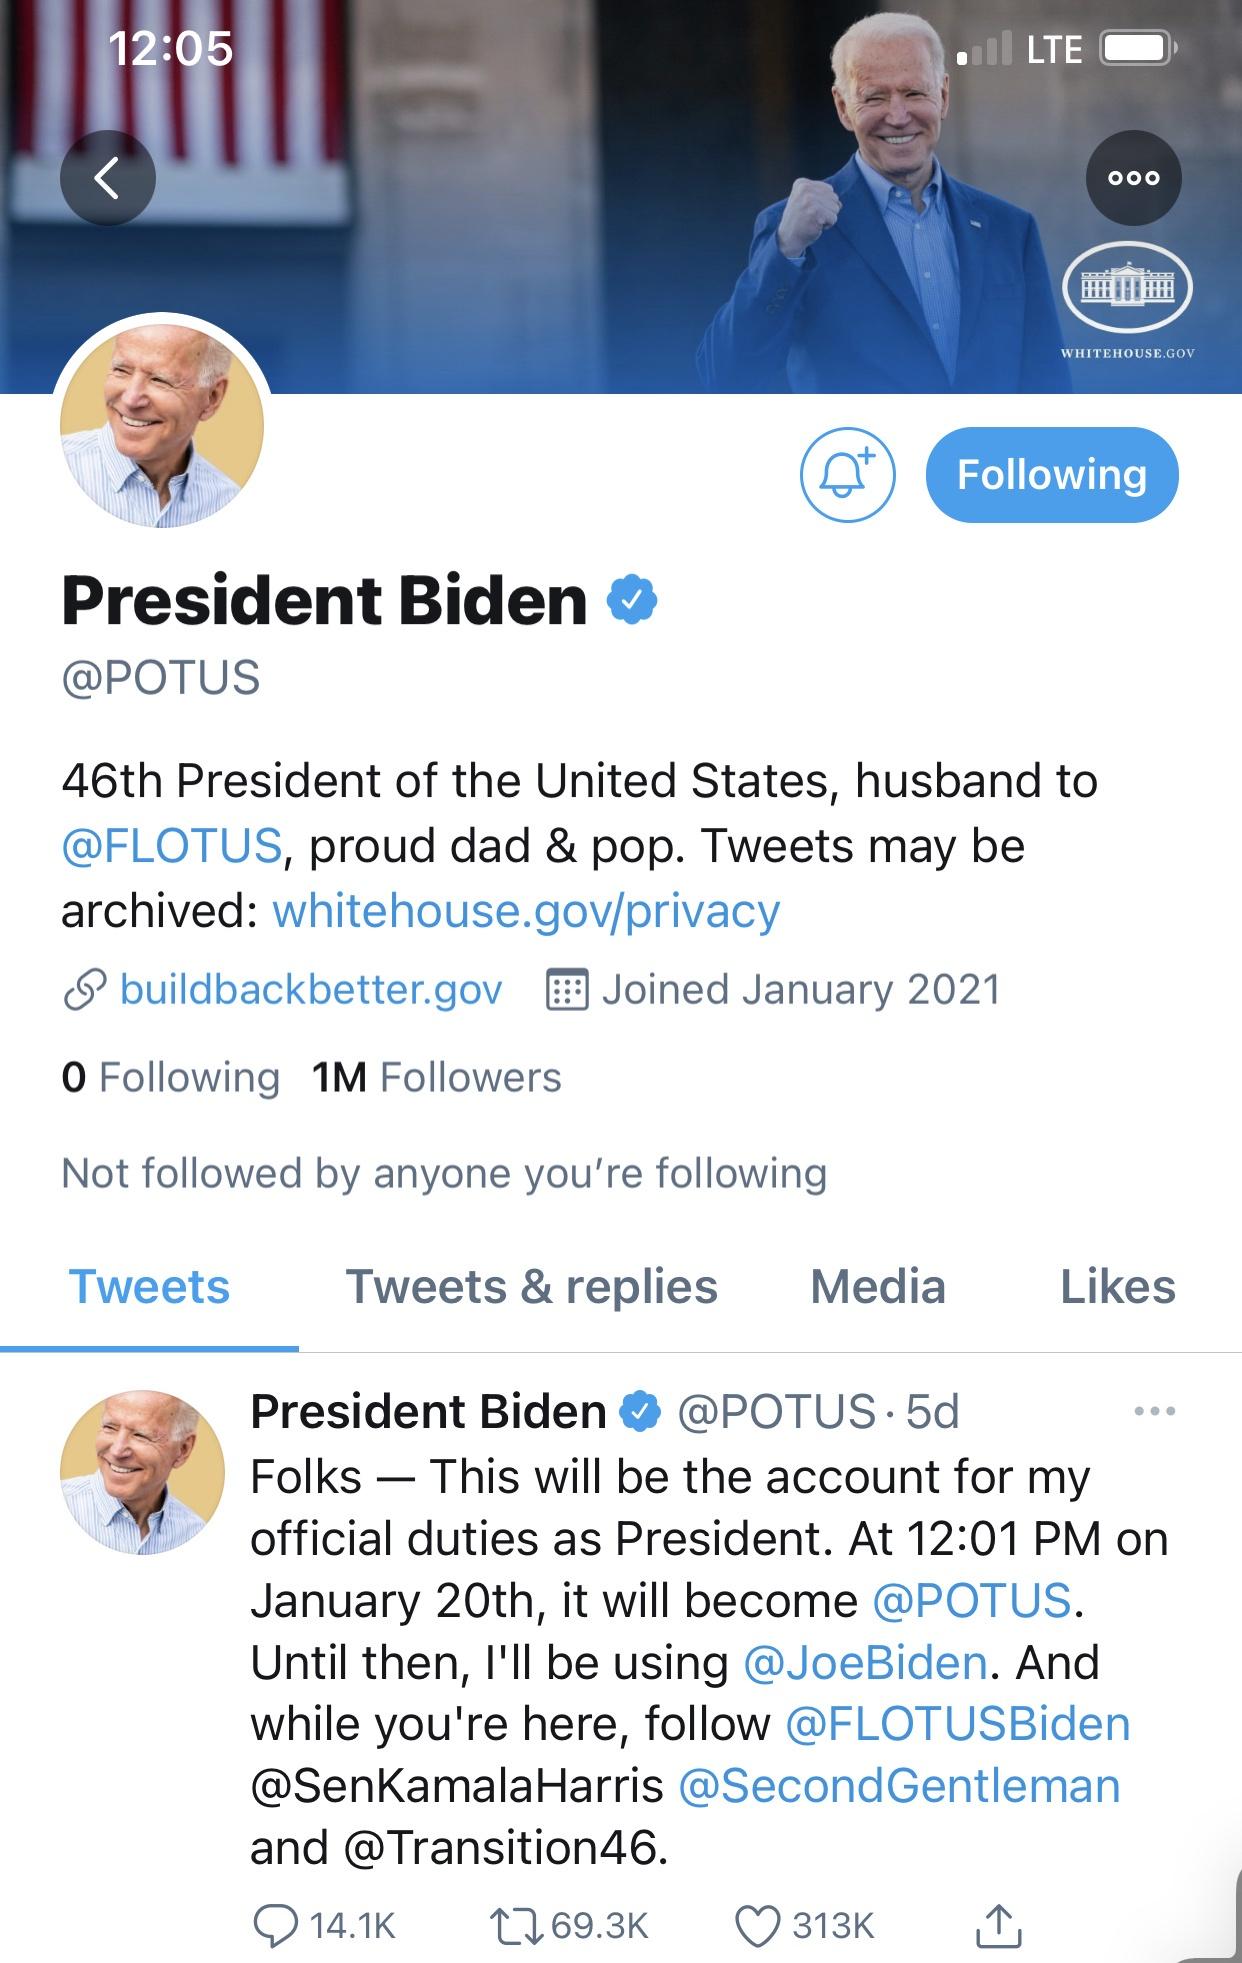The image size is (1242, 1963).
Task: Open whitehouse.gov/privacy link
Action: (x=526, y=911)
